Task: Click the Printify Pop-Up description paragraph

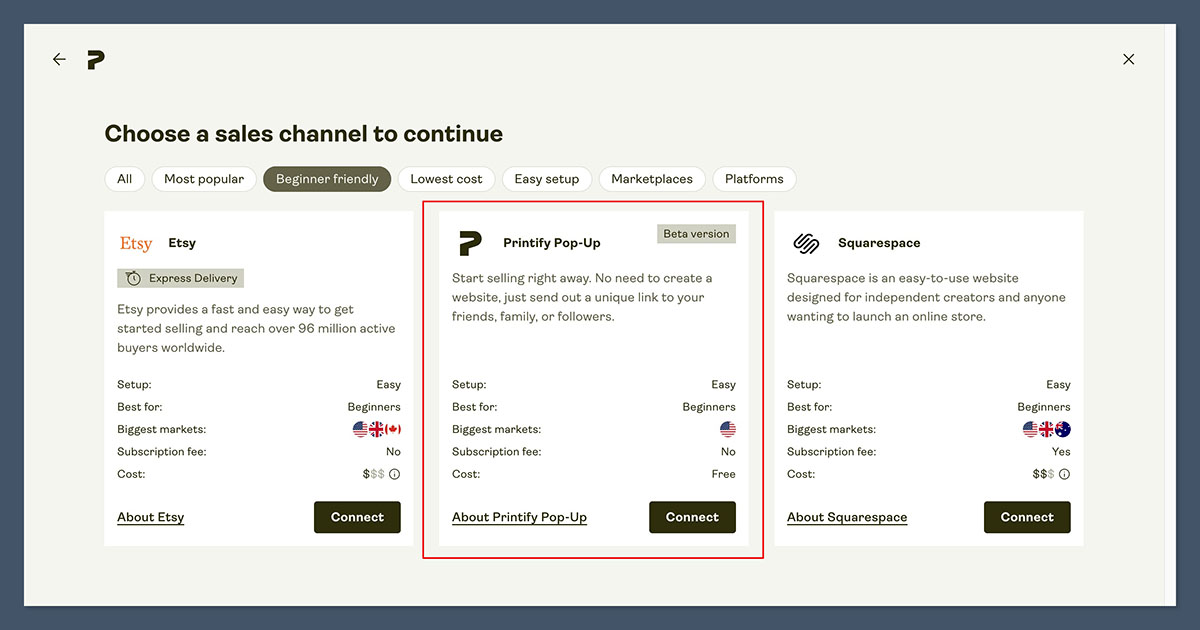Action: pyautogui.click(x=582, y=297)
